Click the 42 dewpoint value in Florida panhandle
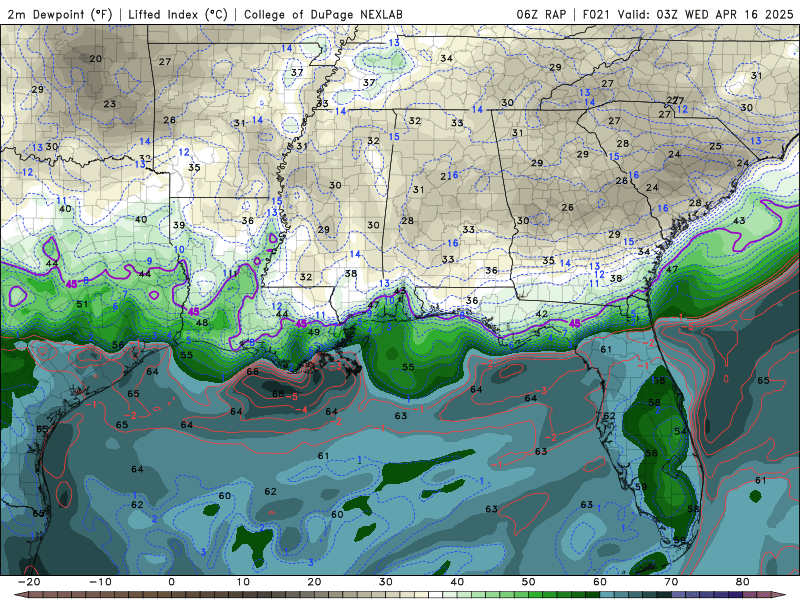The image size is (800, 600). 541,314
